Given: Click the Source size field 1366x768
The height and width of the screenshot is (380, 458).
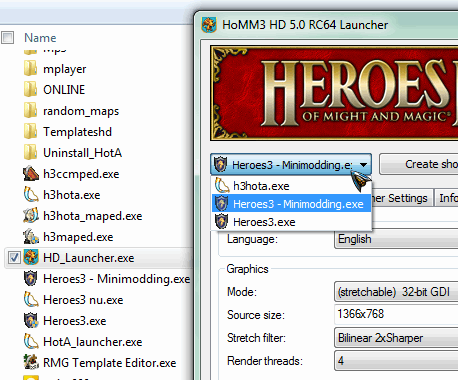Looking at the screenshot, I should [396, 314].
